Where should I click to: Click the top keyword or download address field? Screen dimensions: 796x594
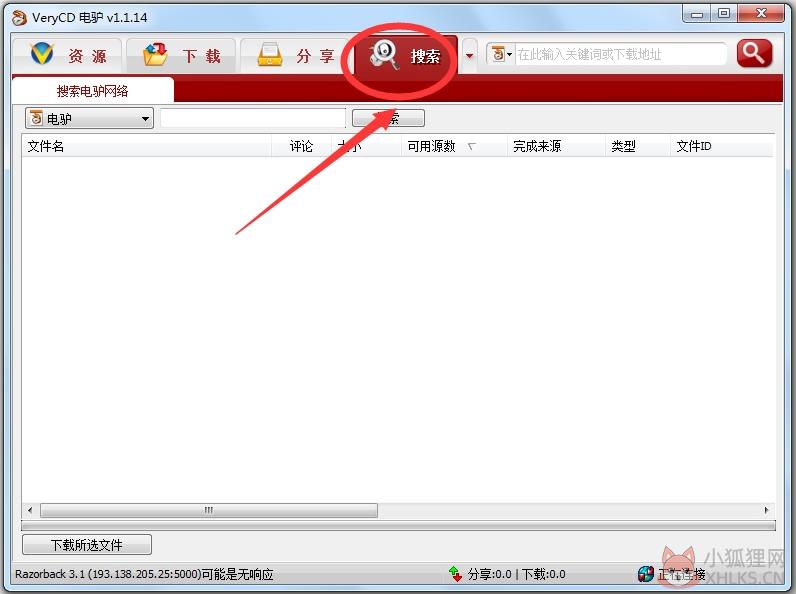[x=620, y=54]
